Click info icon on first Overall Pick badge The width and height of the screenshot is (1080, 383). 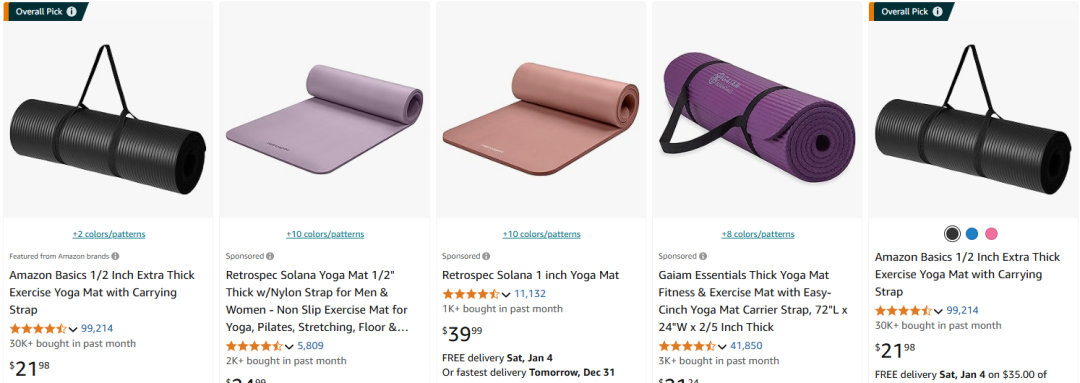click(x=72, y=12)
